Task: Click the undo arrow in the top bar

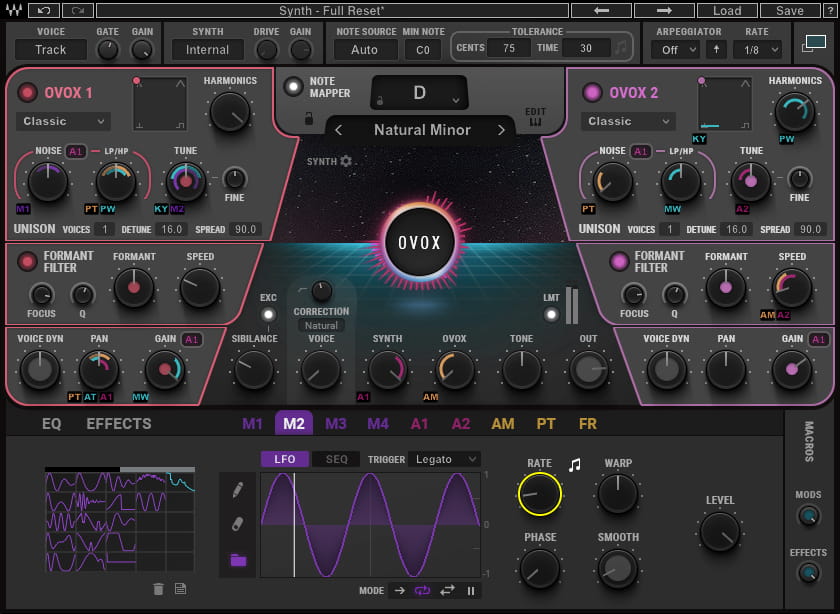Action: tap(42, 10)
